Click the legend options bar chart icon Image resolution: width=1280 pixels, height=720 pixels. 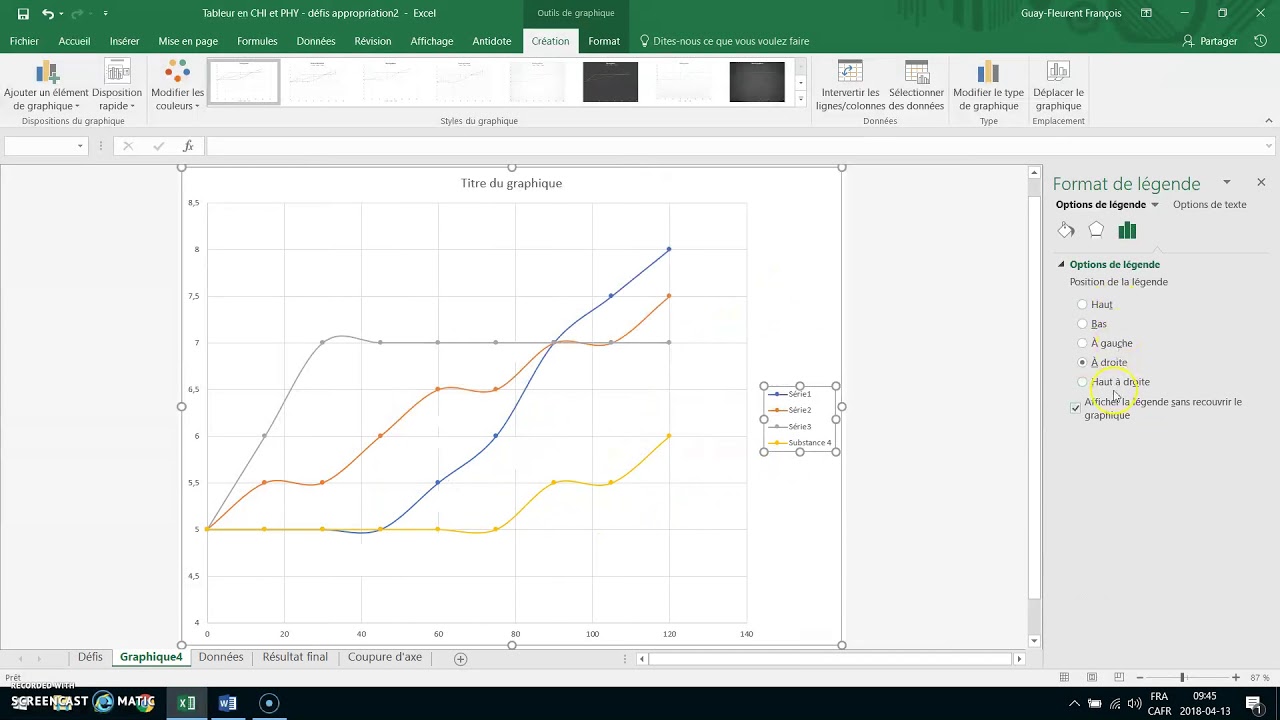(x=1127, y=230)
